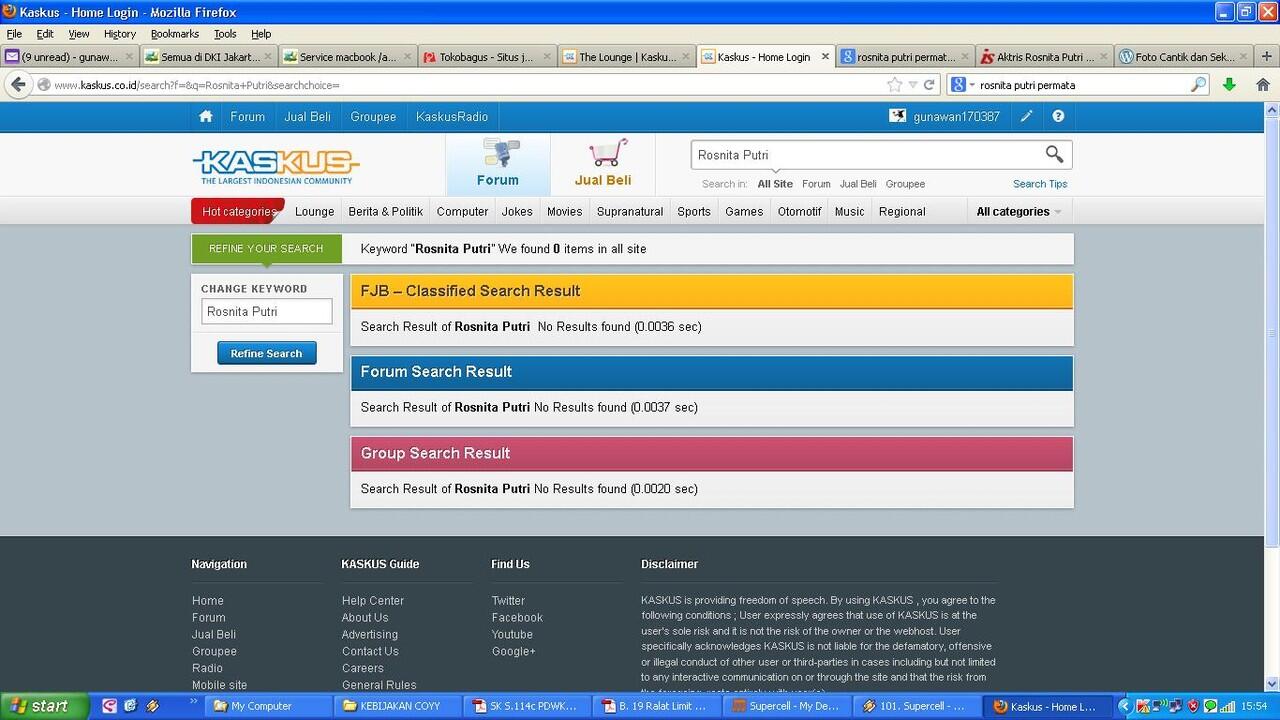Open the Mobile site footer link
1280x720 pixels.
click(219, 685)
